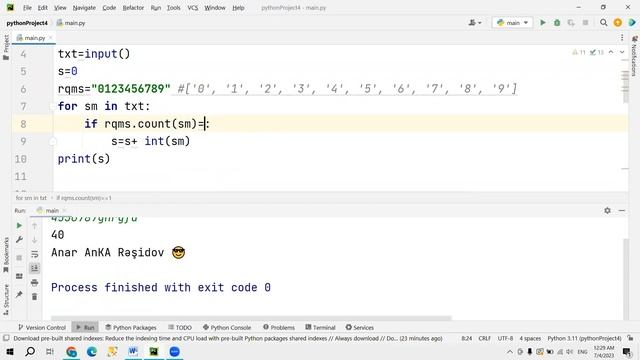Open IDE updates via the orange icon
640x360 pixels.
tap(618, 23)
